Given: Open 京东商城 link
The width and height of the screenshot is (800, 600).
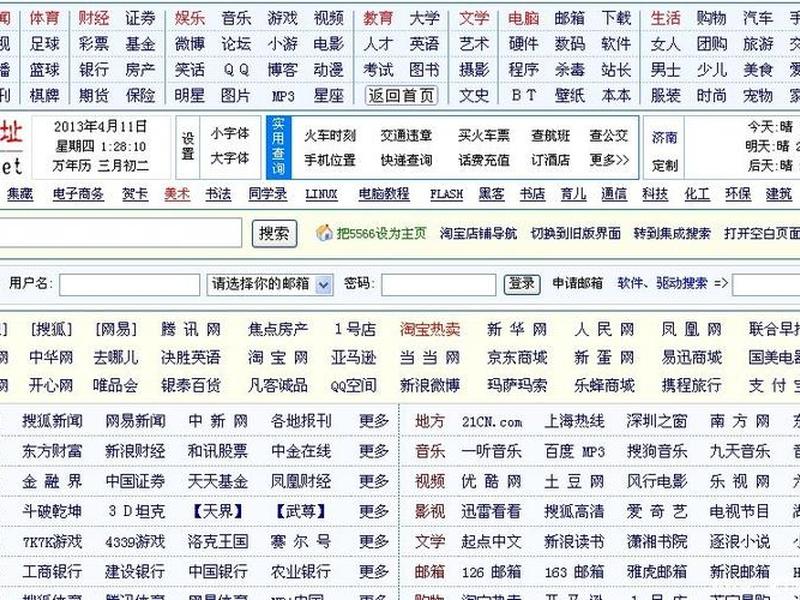Looking at the screenshot, I should [x=517, y=358].
